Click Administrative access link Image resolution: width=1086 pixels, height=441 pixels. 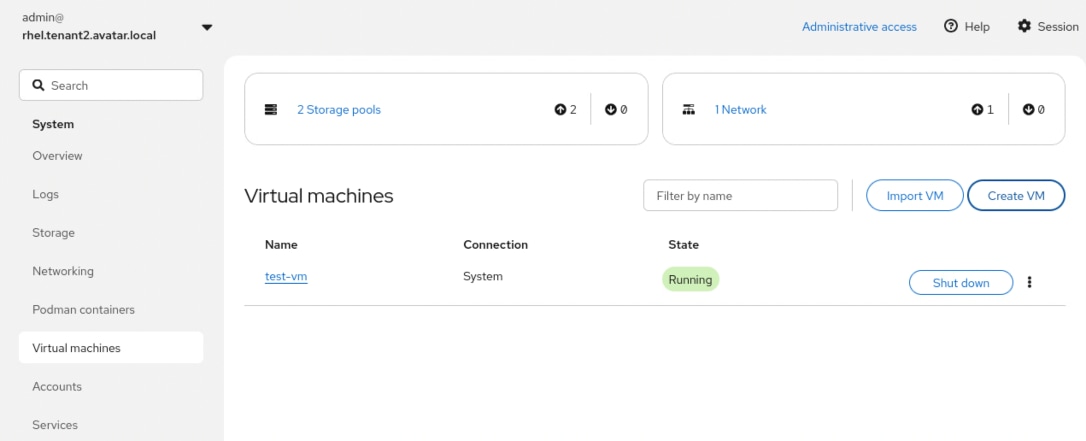coord(859,26)
